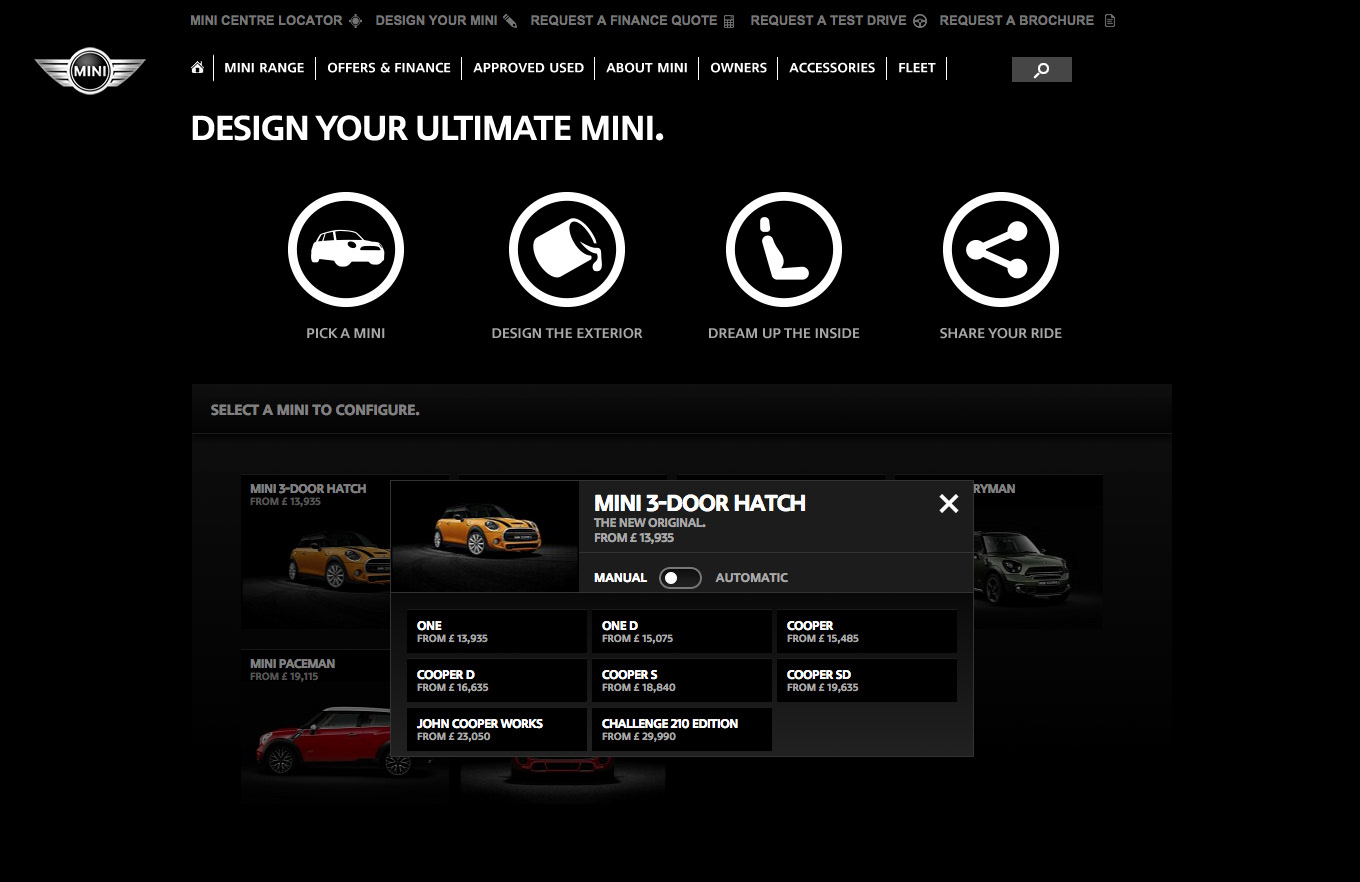Open the Design the Exterior paint bucket icon
Screen dimensions: 1360x882
(x=567, y=249)
